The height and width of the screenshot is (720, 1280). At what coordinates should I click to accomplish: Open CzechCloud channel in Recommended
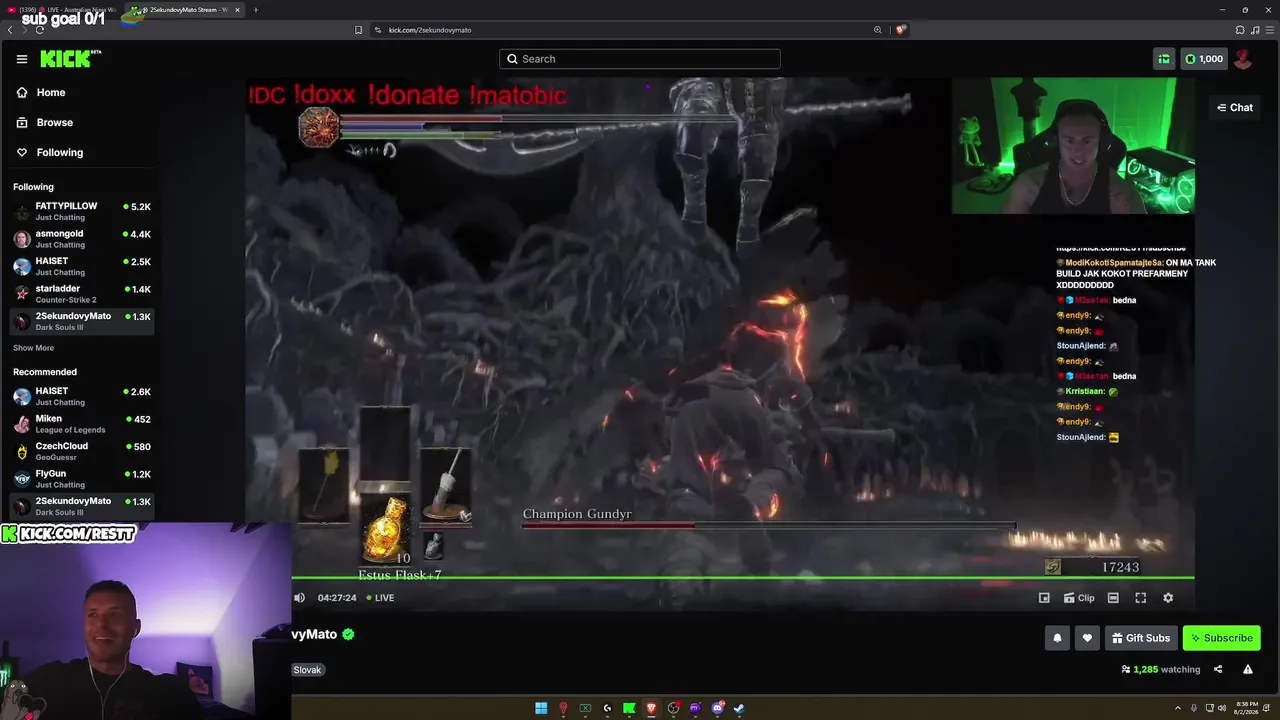[x=80, y=451]
